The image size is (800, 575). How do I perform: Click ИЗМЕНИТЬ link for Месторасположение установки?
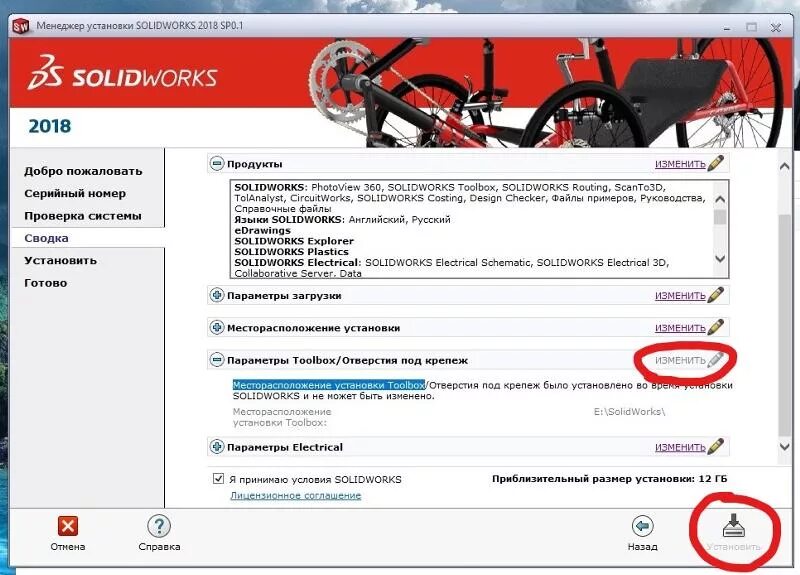tap(680, 328)
